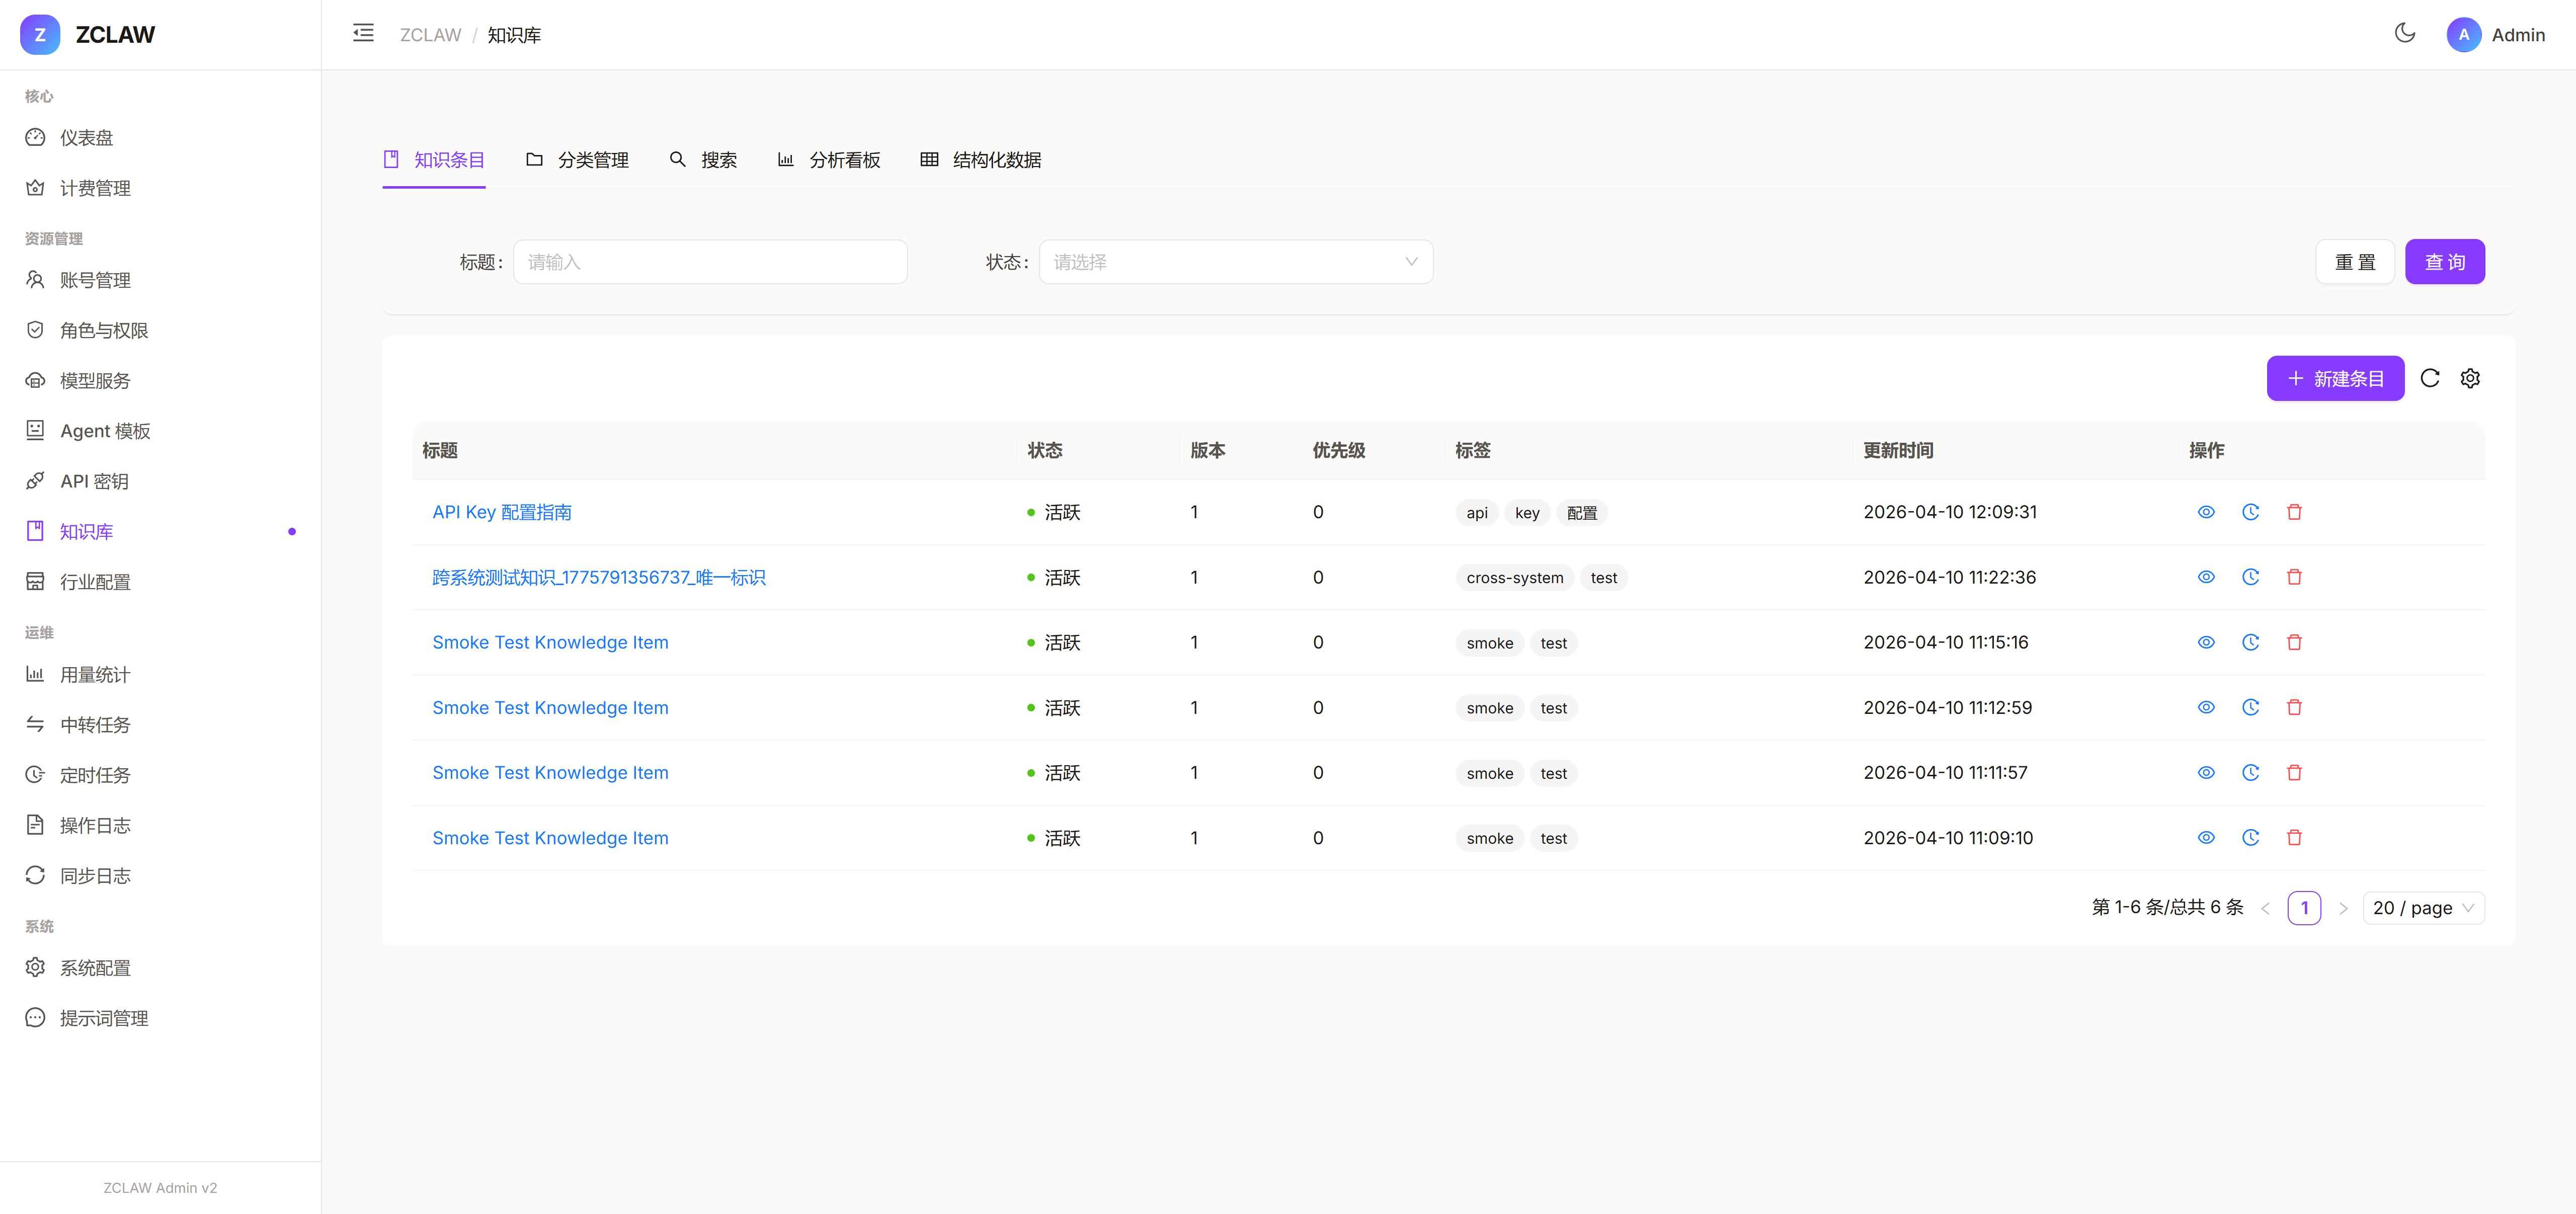Switch to the 分析看板 tab

coord(829,160)
